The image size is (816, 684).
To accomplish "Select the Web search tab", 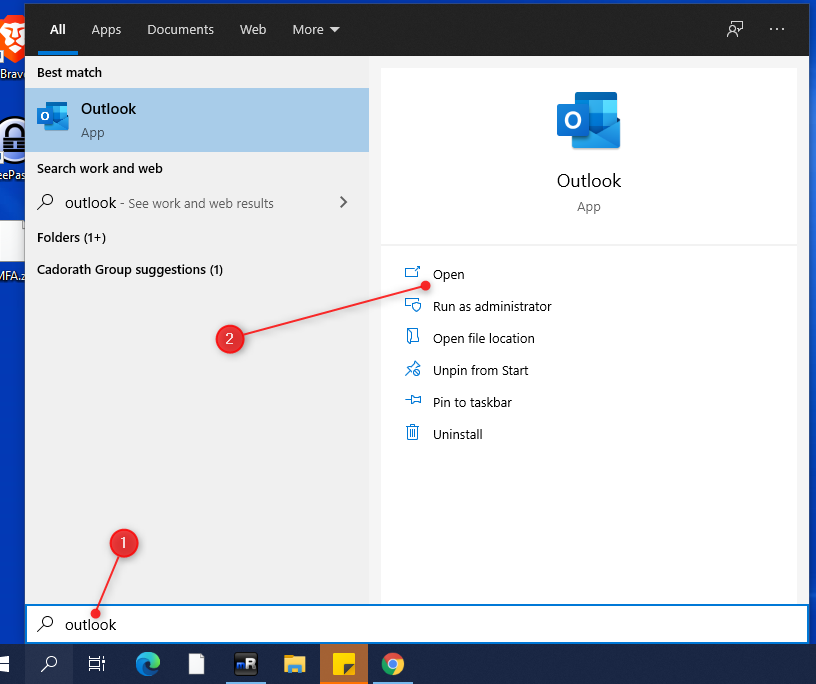I will (253, 30).
